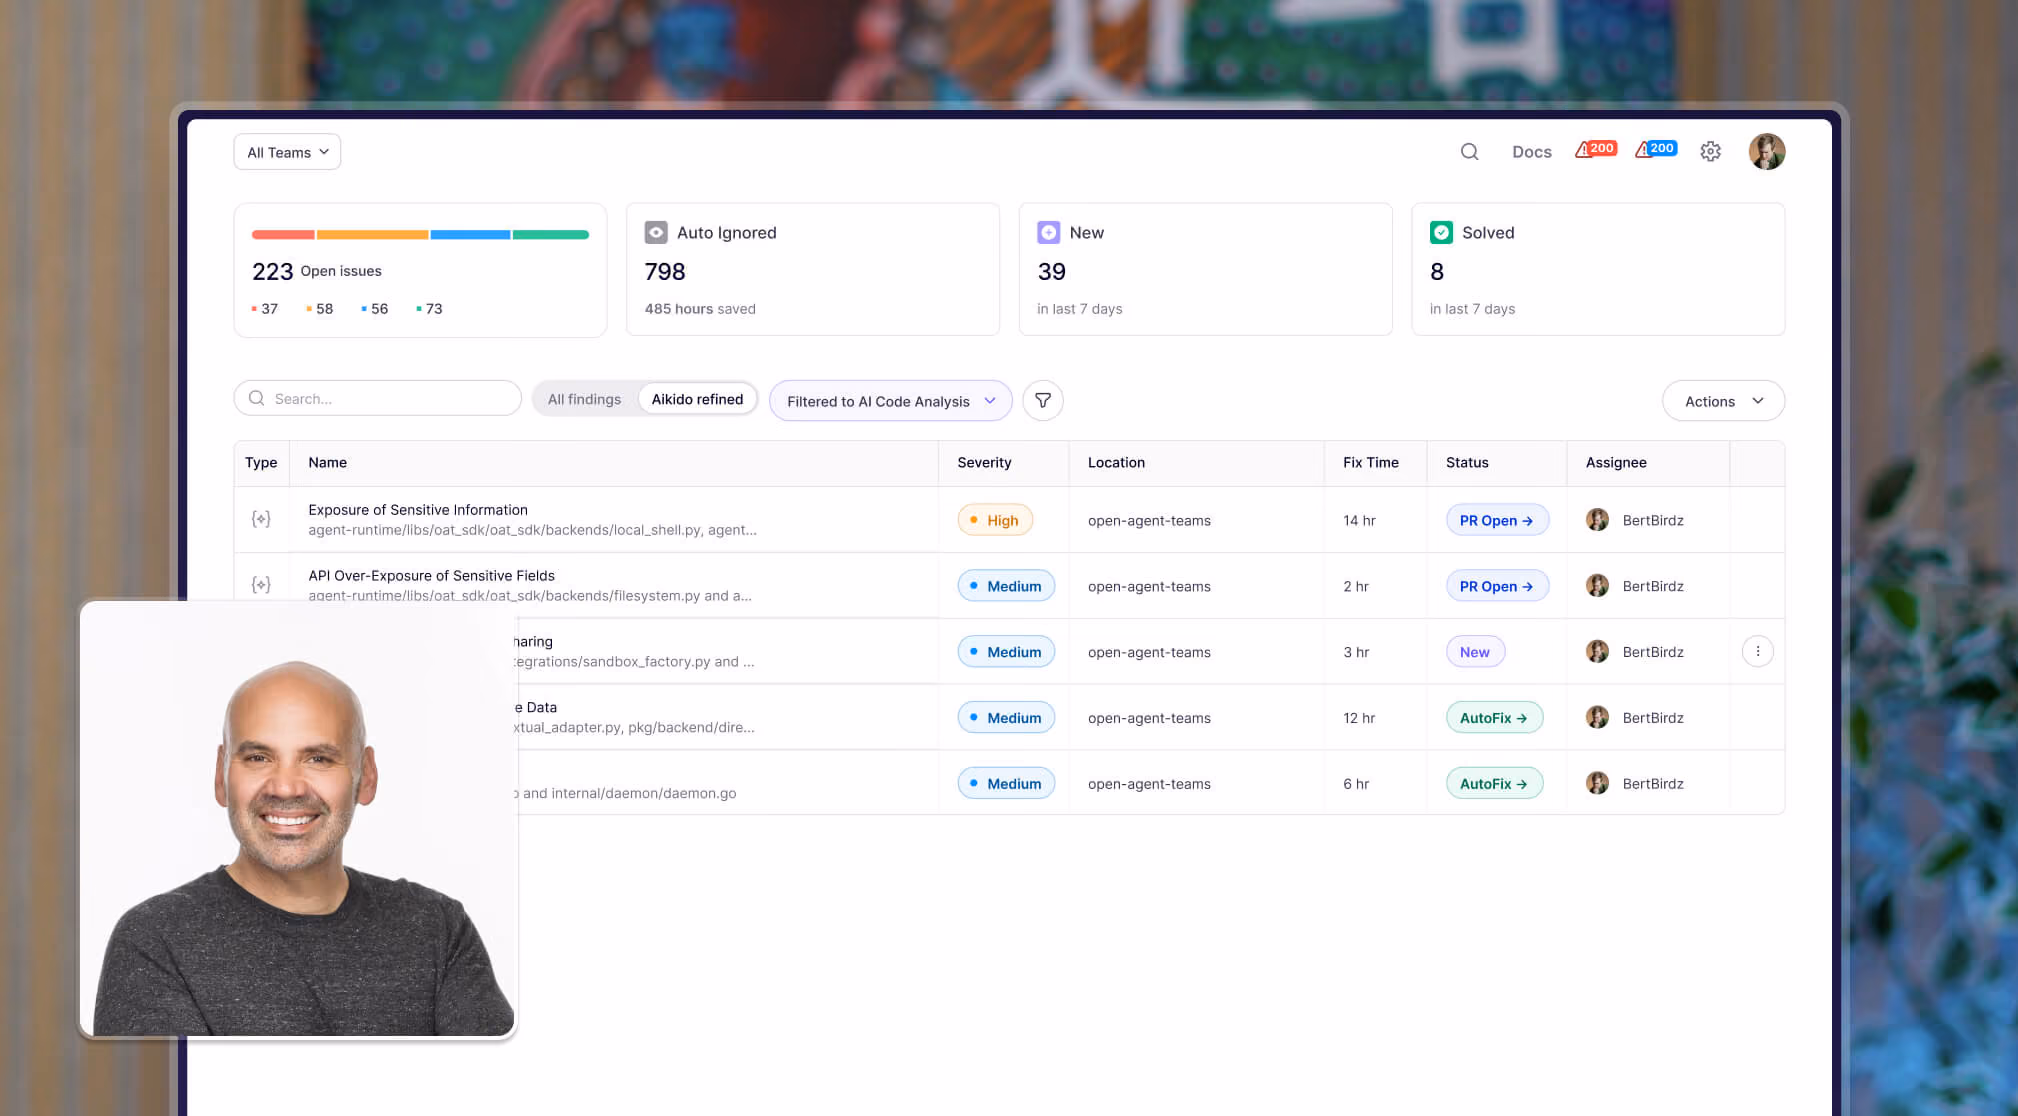Click open-agent-teams location in the 14 hr row
Image resolution: width=2018 pixels, height=1116 pixels.
click(1149, 521)
